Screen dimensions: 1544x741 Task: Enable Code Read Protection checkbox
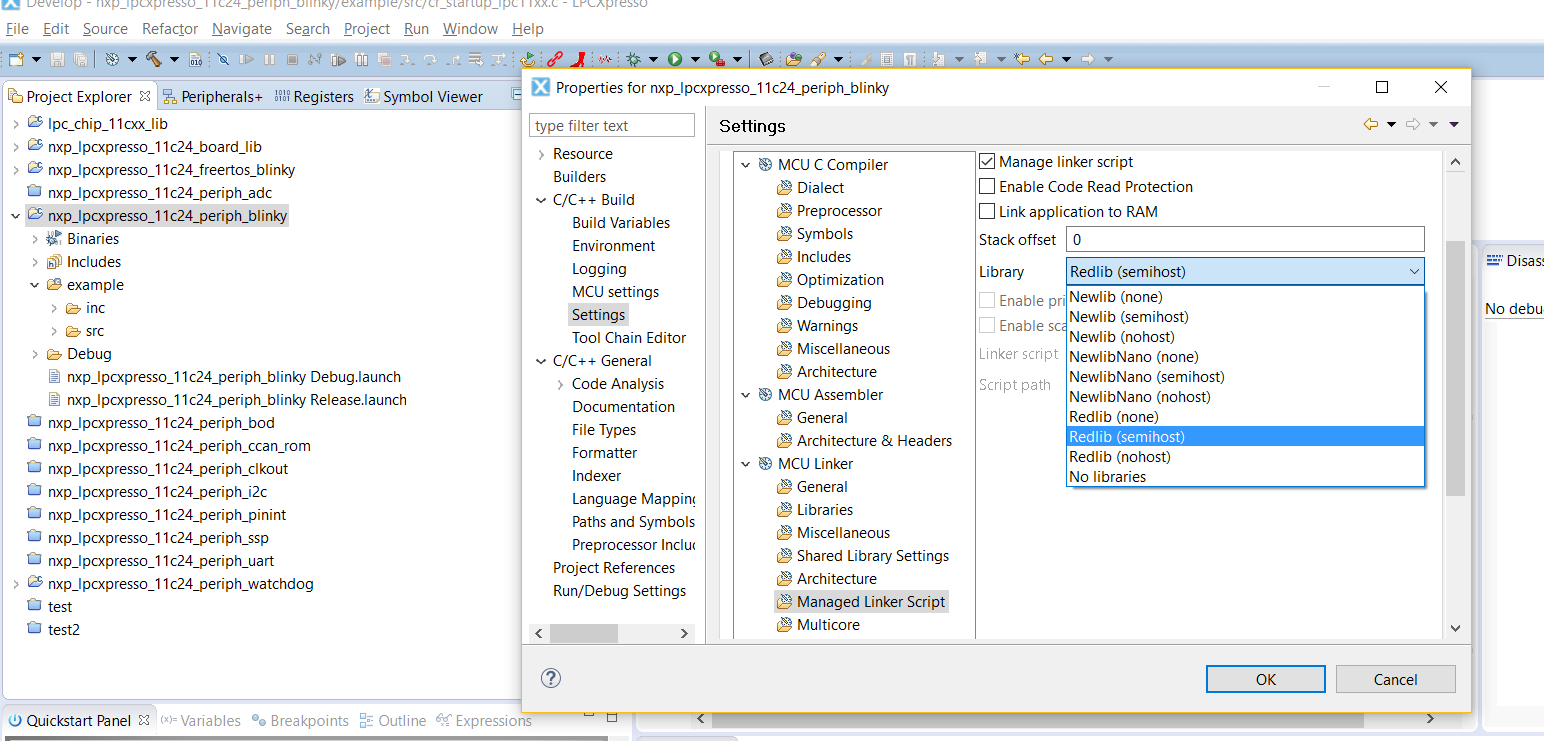(987, 186)
